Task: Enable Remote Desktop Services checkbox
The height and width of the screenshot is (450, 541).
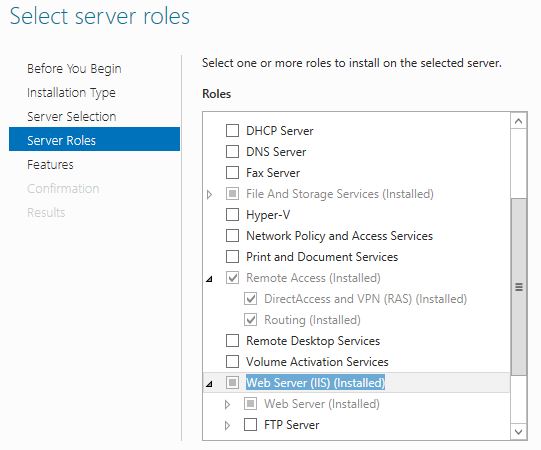Action: [x=232, y=341]
